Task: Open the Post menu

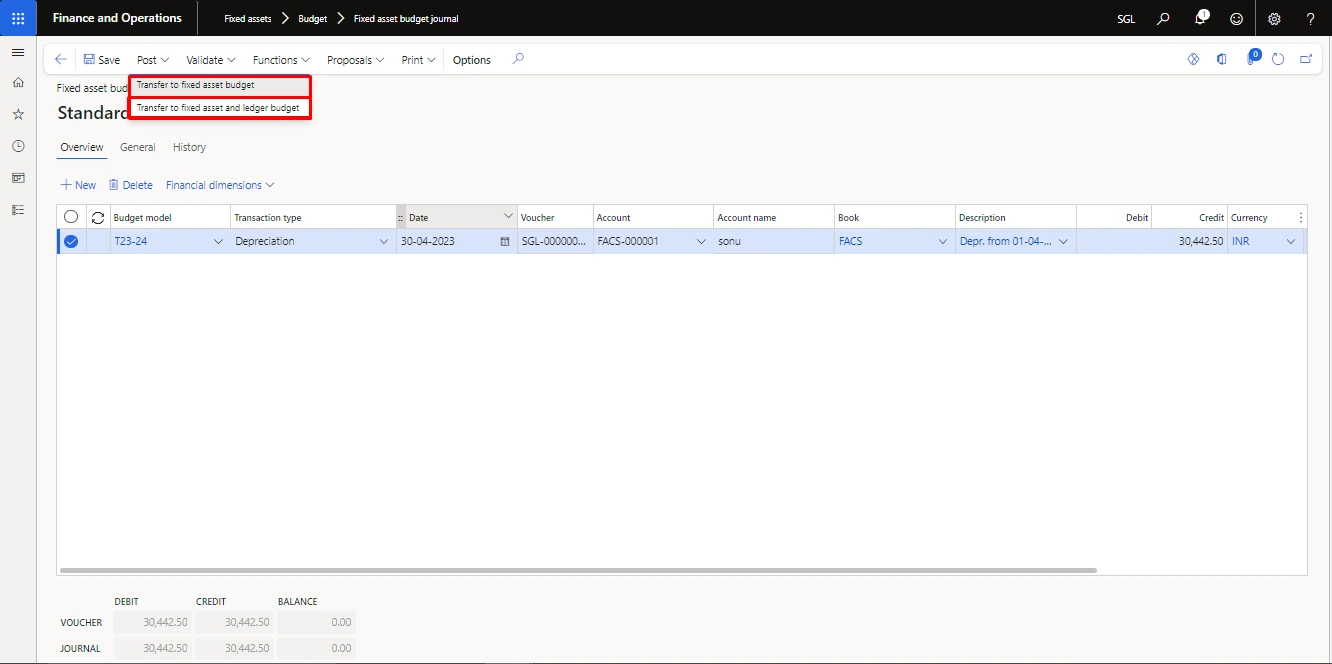Action: pyautogui.click(x=153, y=60)
